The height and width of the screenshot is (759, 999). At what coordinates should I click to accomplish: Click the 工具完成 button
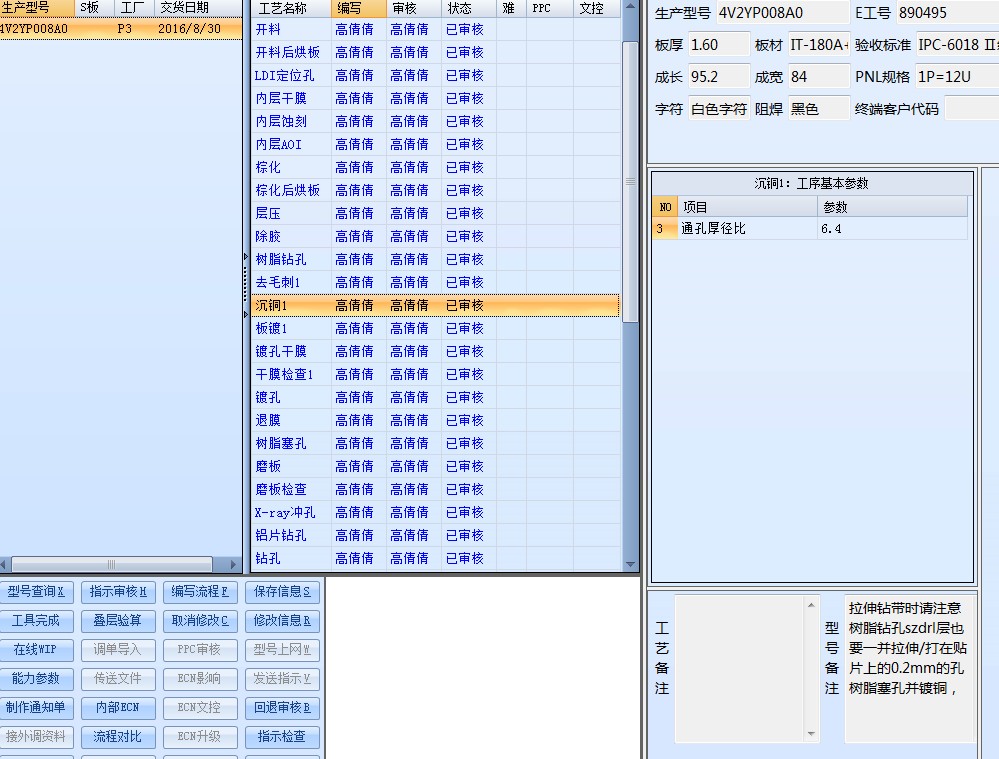pyautogui.click(x=36, y=621)
